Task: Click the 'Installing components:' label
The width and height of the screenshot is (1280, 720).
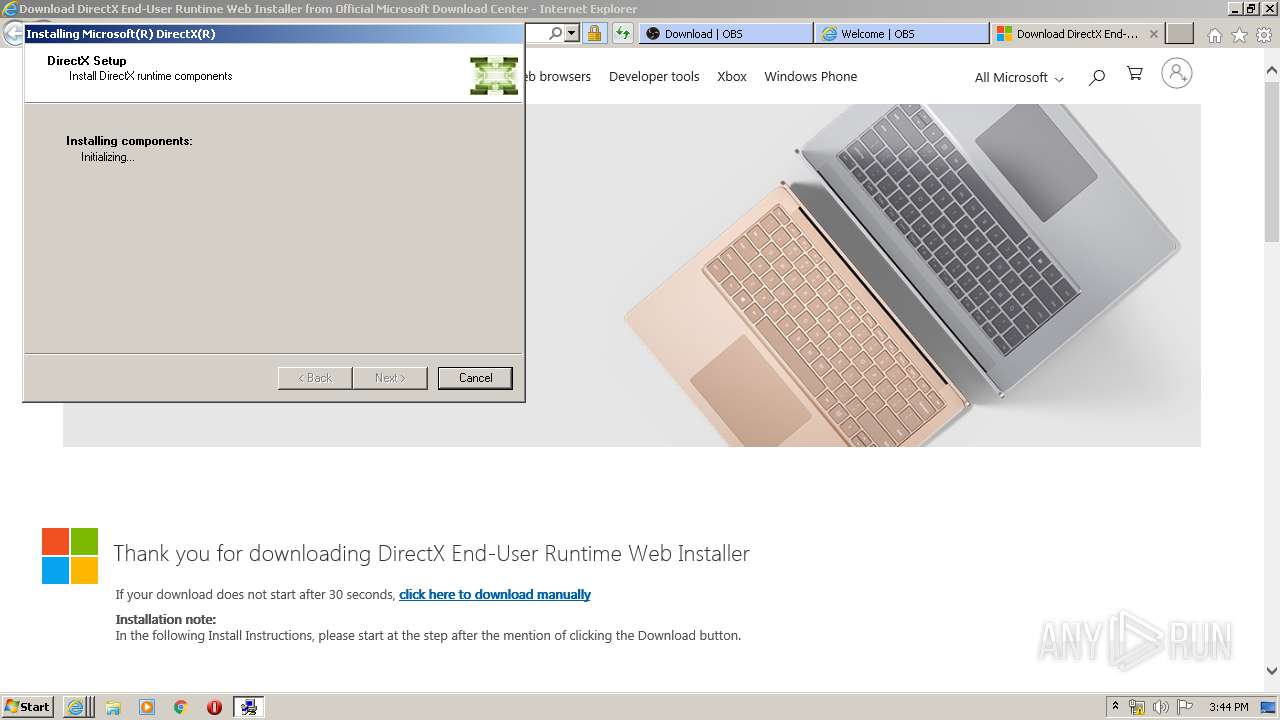Action: pyautogui.click(x=129, y=141)
